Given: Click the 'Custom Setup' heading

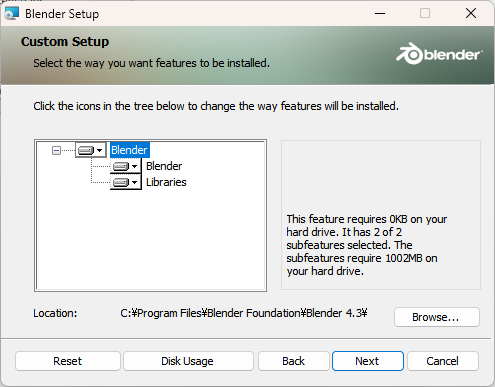Looking at the screenshot, I should click(65, 42).
